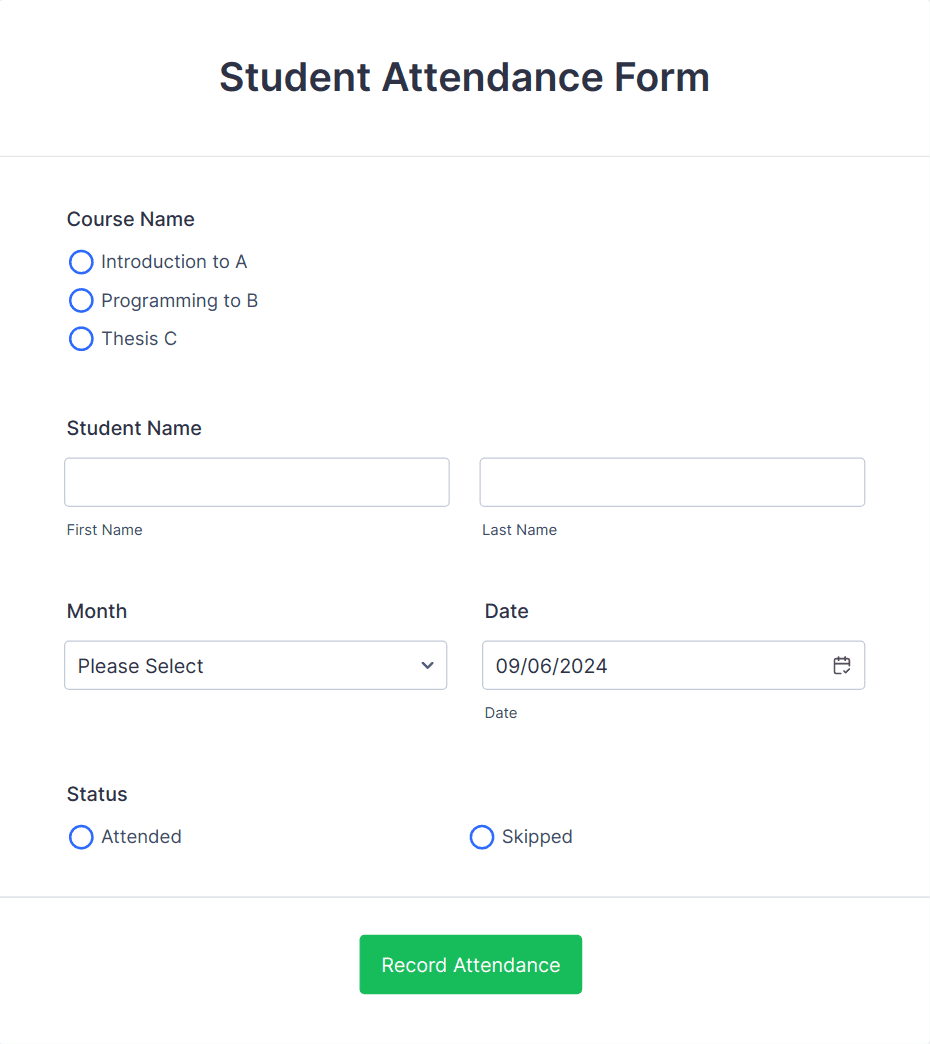
Task: Click the Status section label
Action: (x=97, y=794)
